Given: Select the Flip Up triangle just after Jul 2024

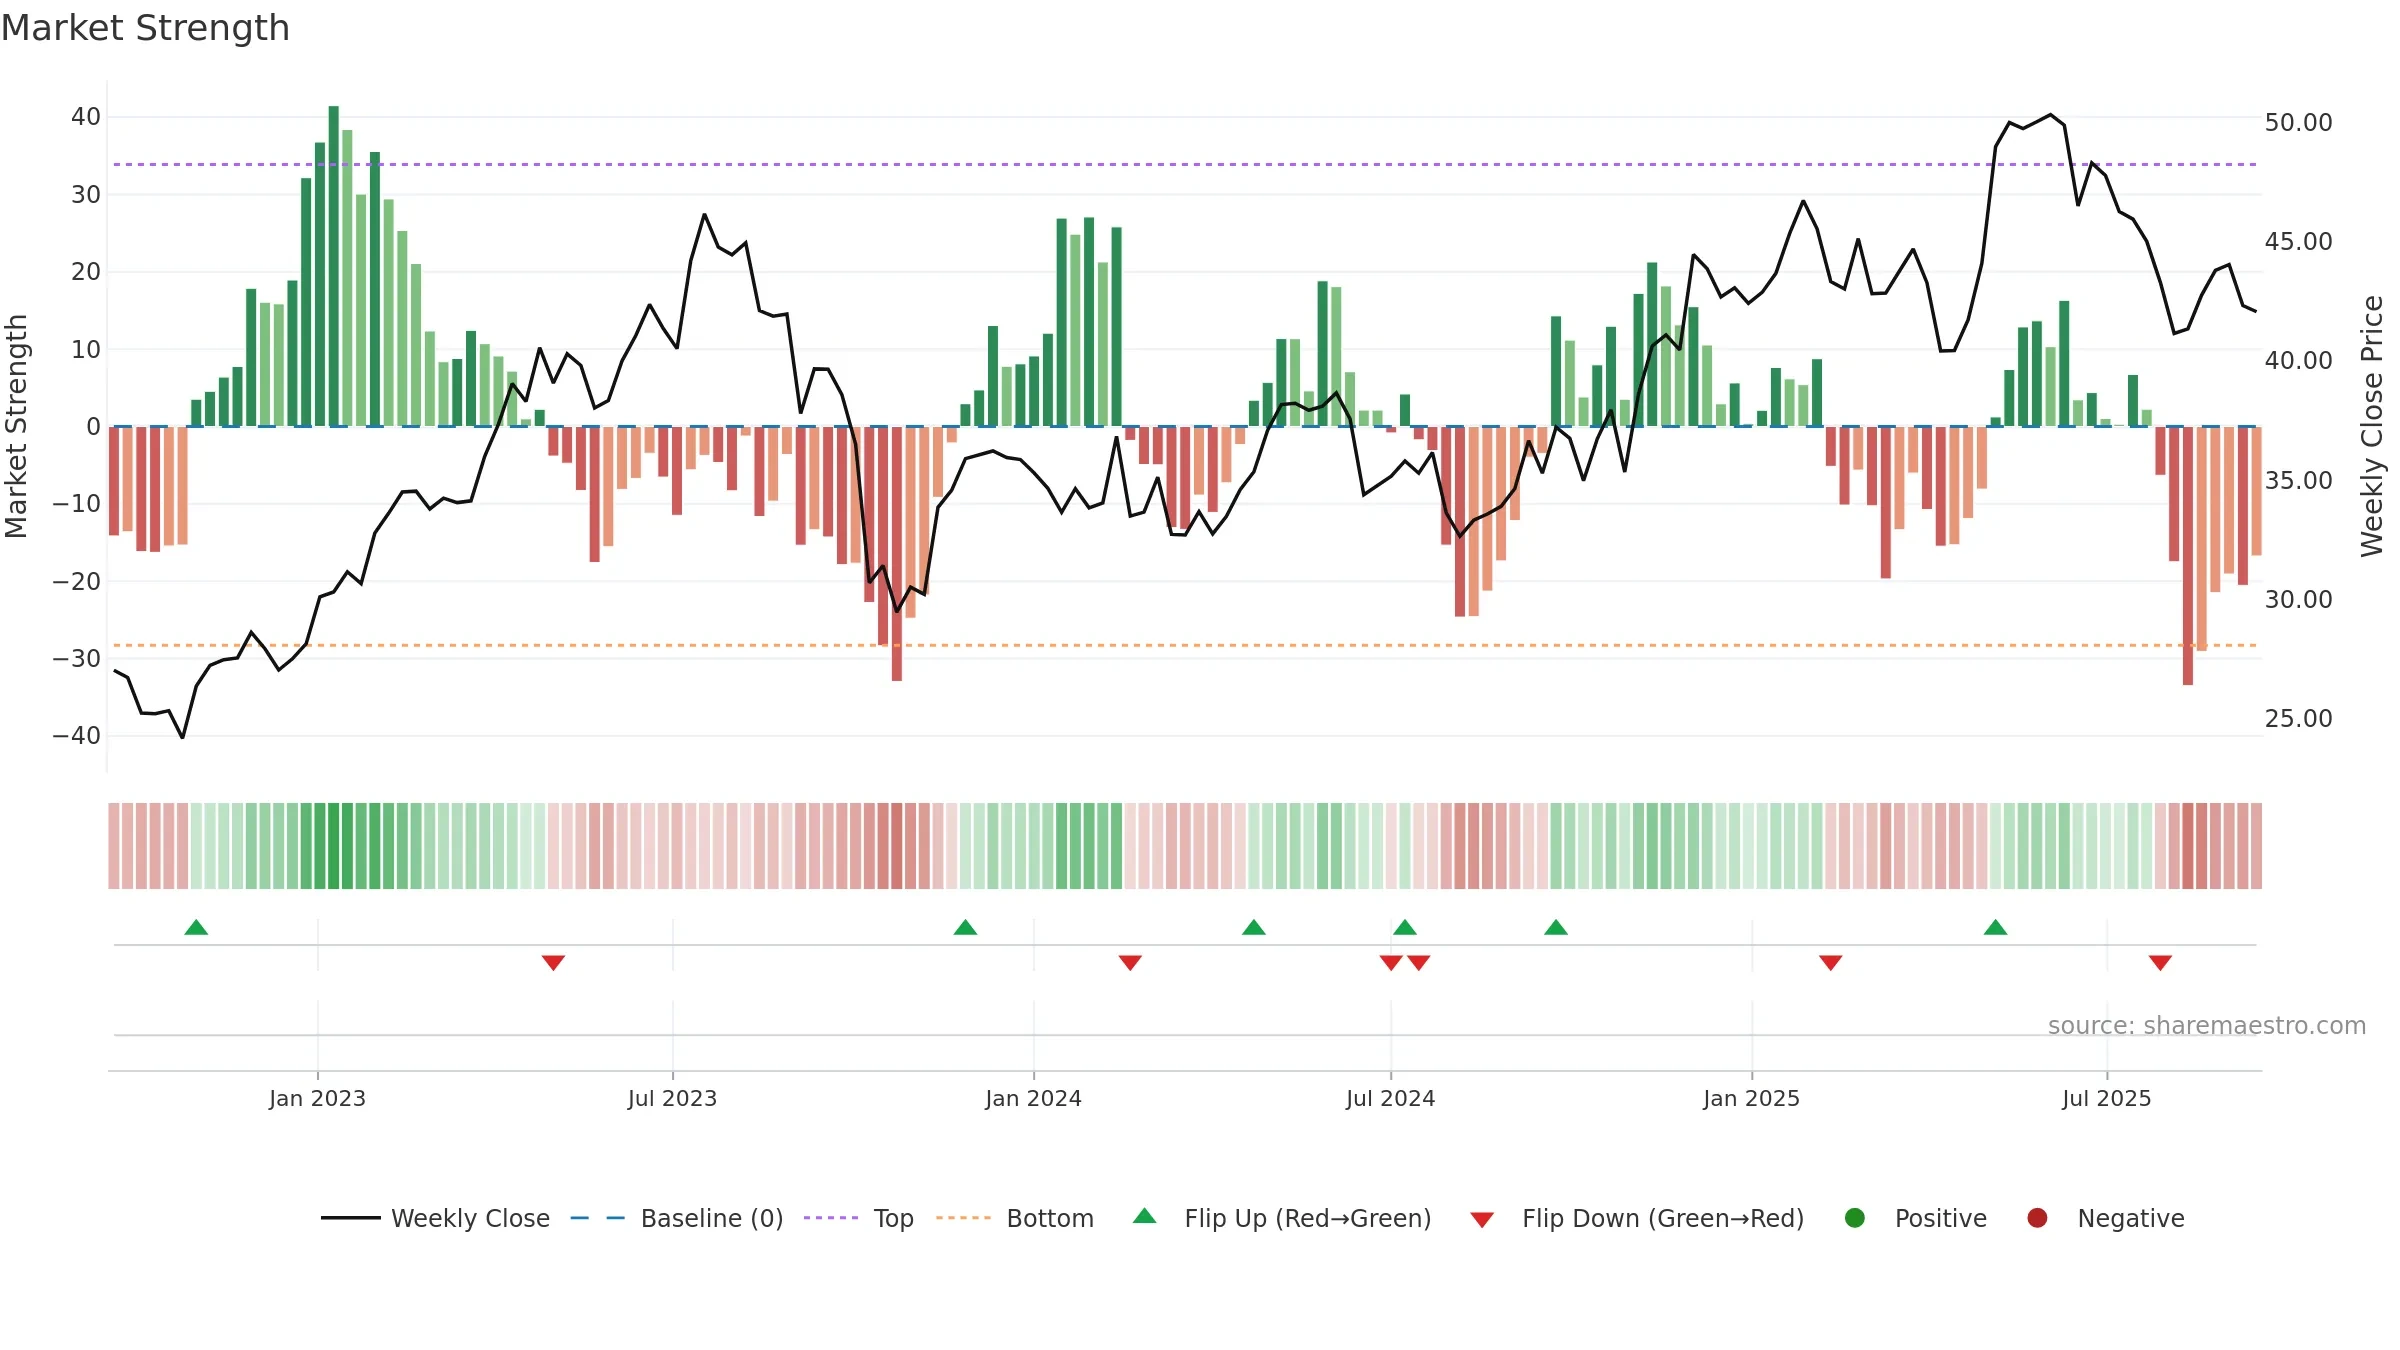Looking at the screenshot, I should point(1405,927).
